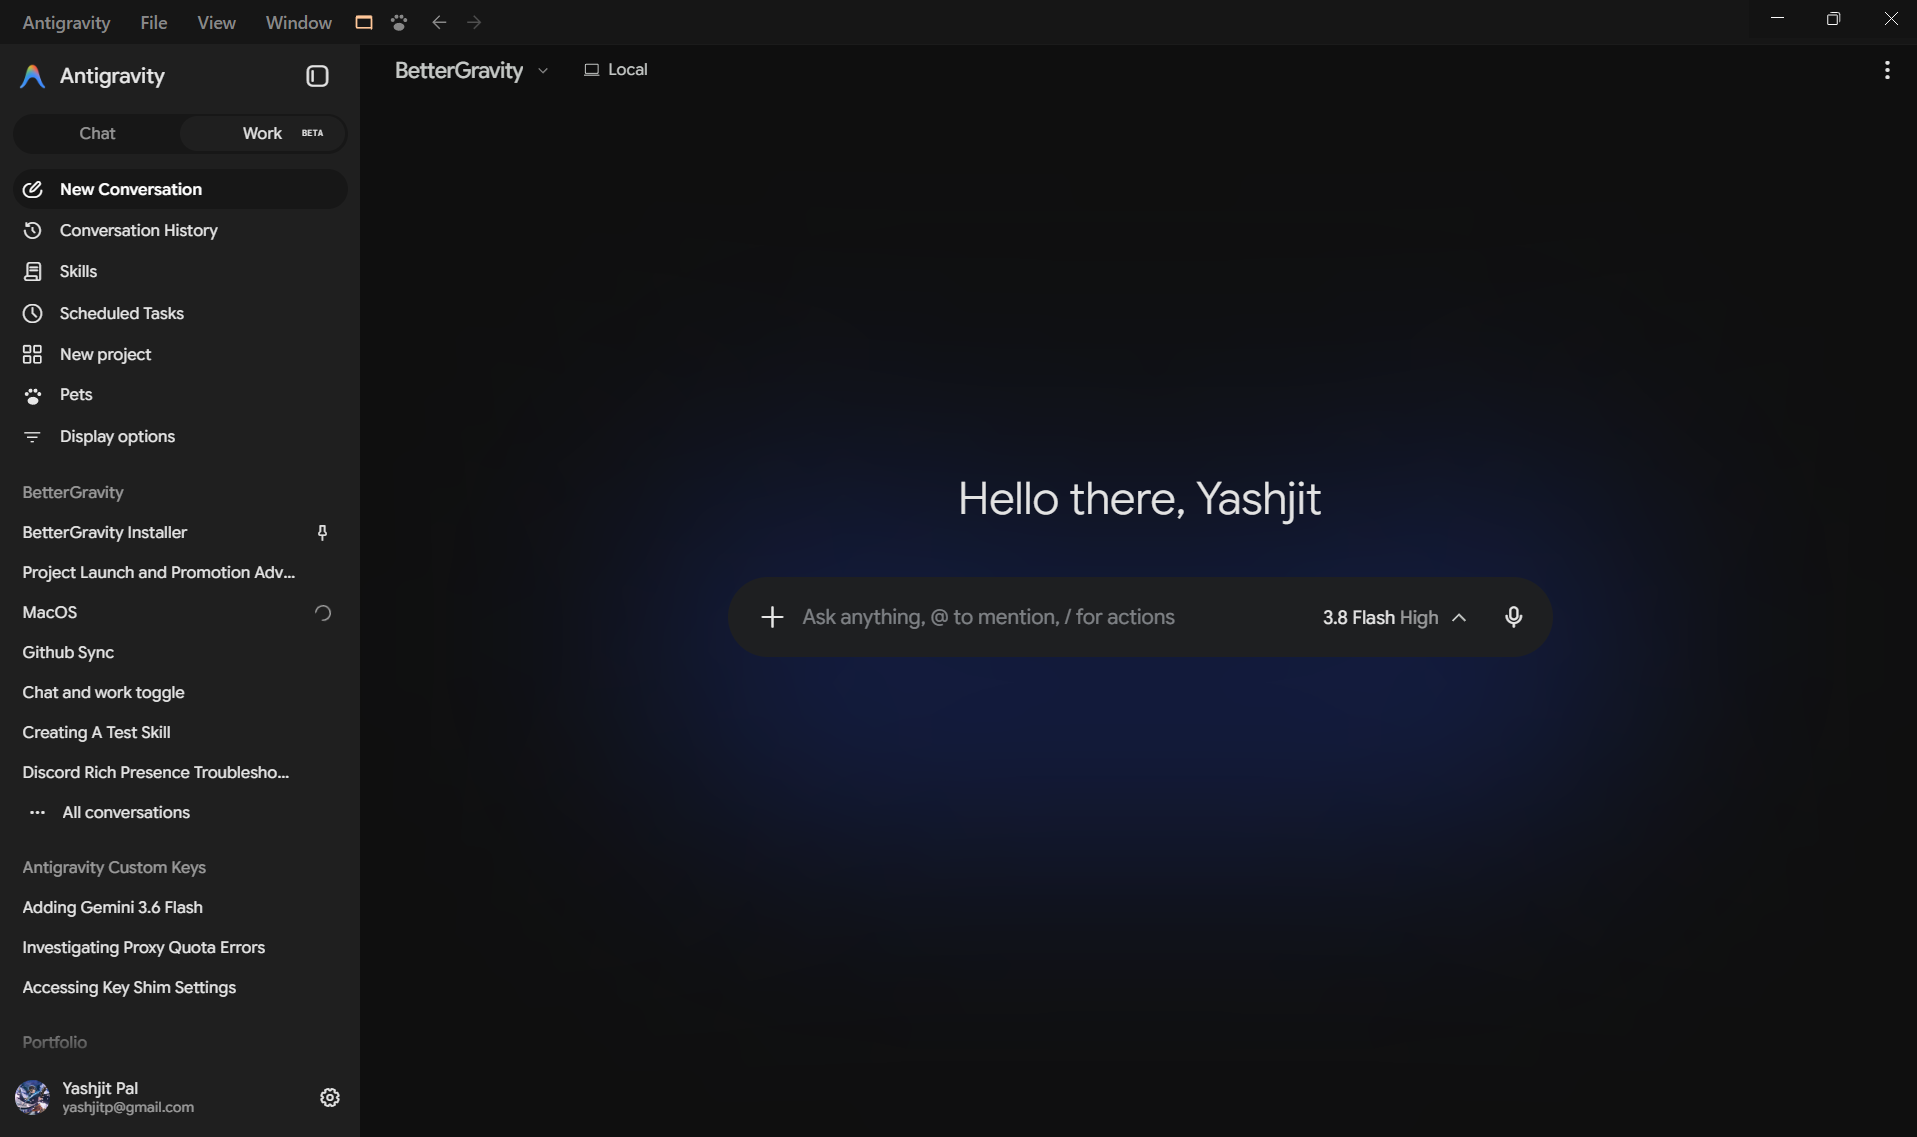1917x1137 pixels.
Task: Open the Skills page
Action: click(x=180, y=271)
